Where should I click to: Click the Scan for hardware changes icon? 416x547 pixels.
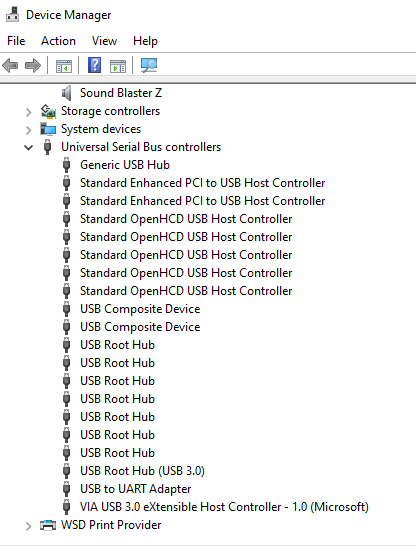149,65
